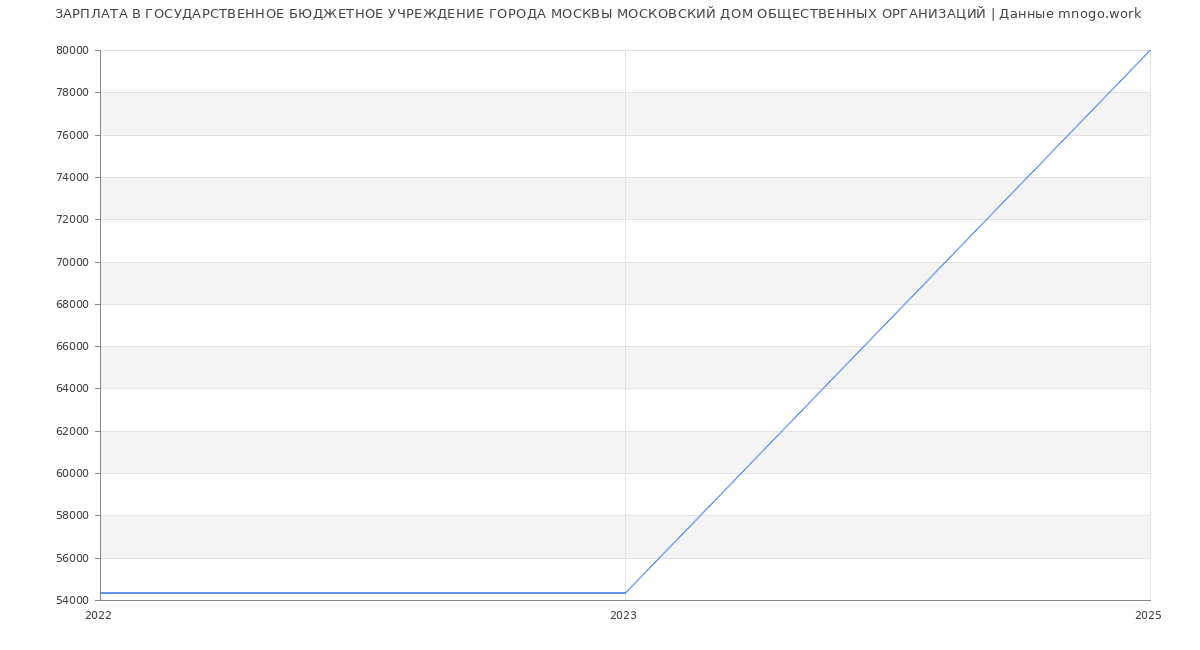Click the 64000 y-axis label
This screenshot has height=650, width=1200.
[x=72, y=388]
